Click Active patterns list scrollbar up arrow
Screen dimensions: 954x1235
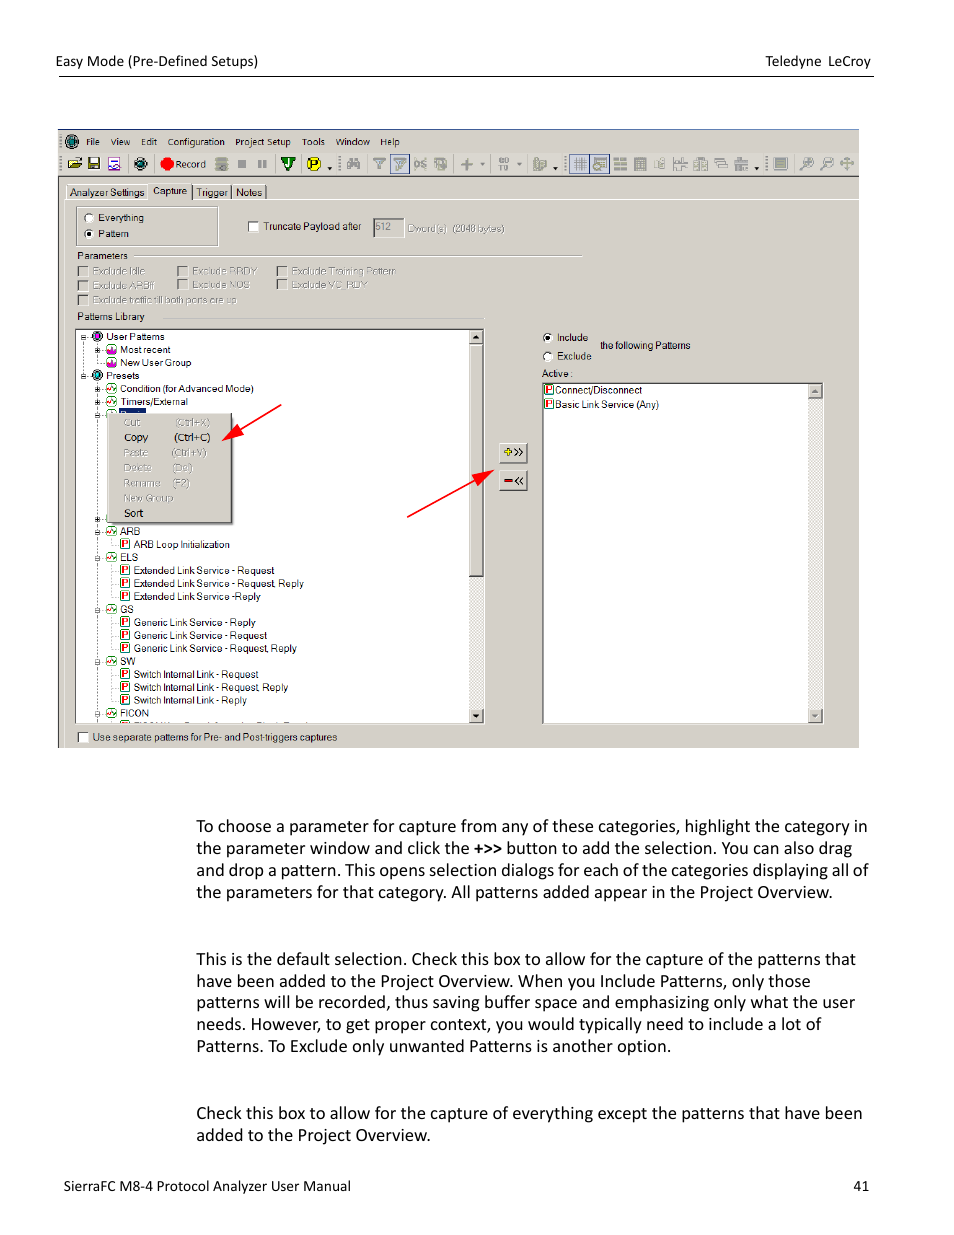(816, 391)
